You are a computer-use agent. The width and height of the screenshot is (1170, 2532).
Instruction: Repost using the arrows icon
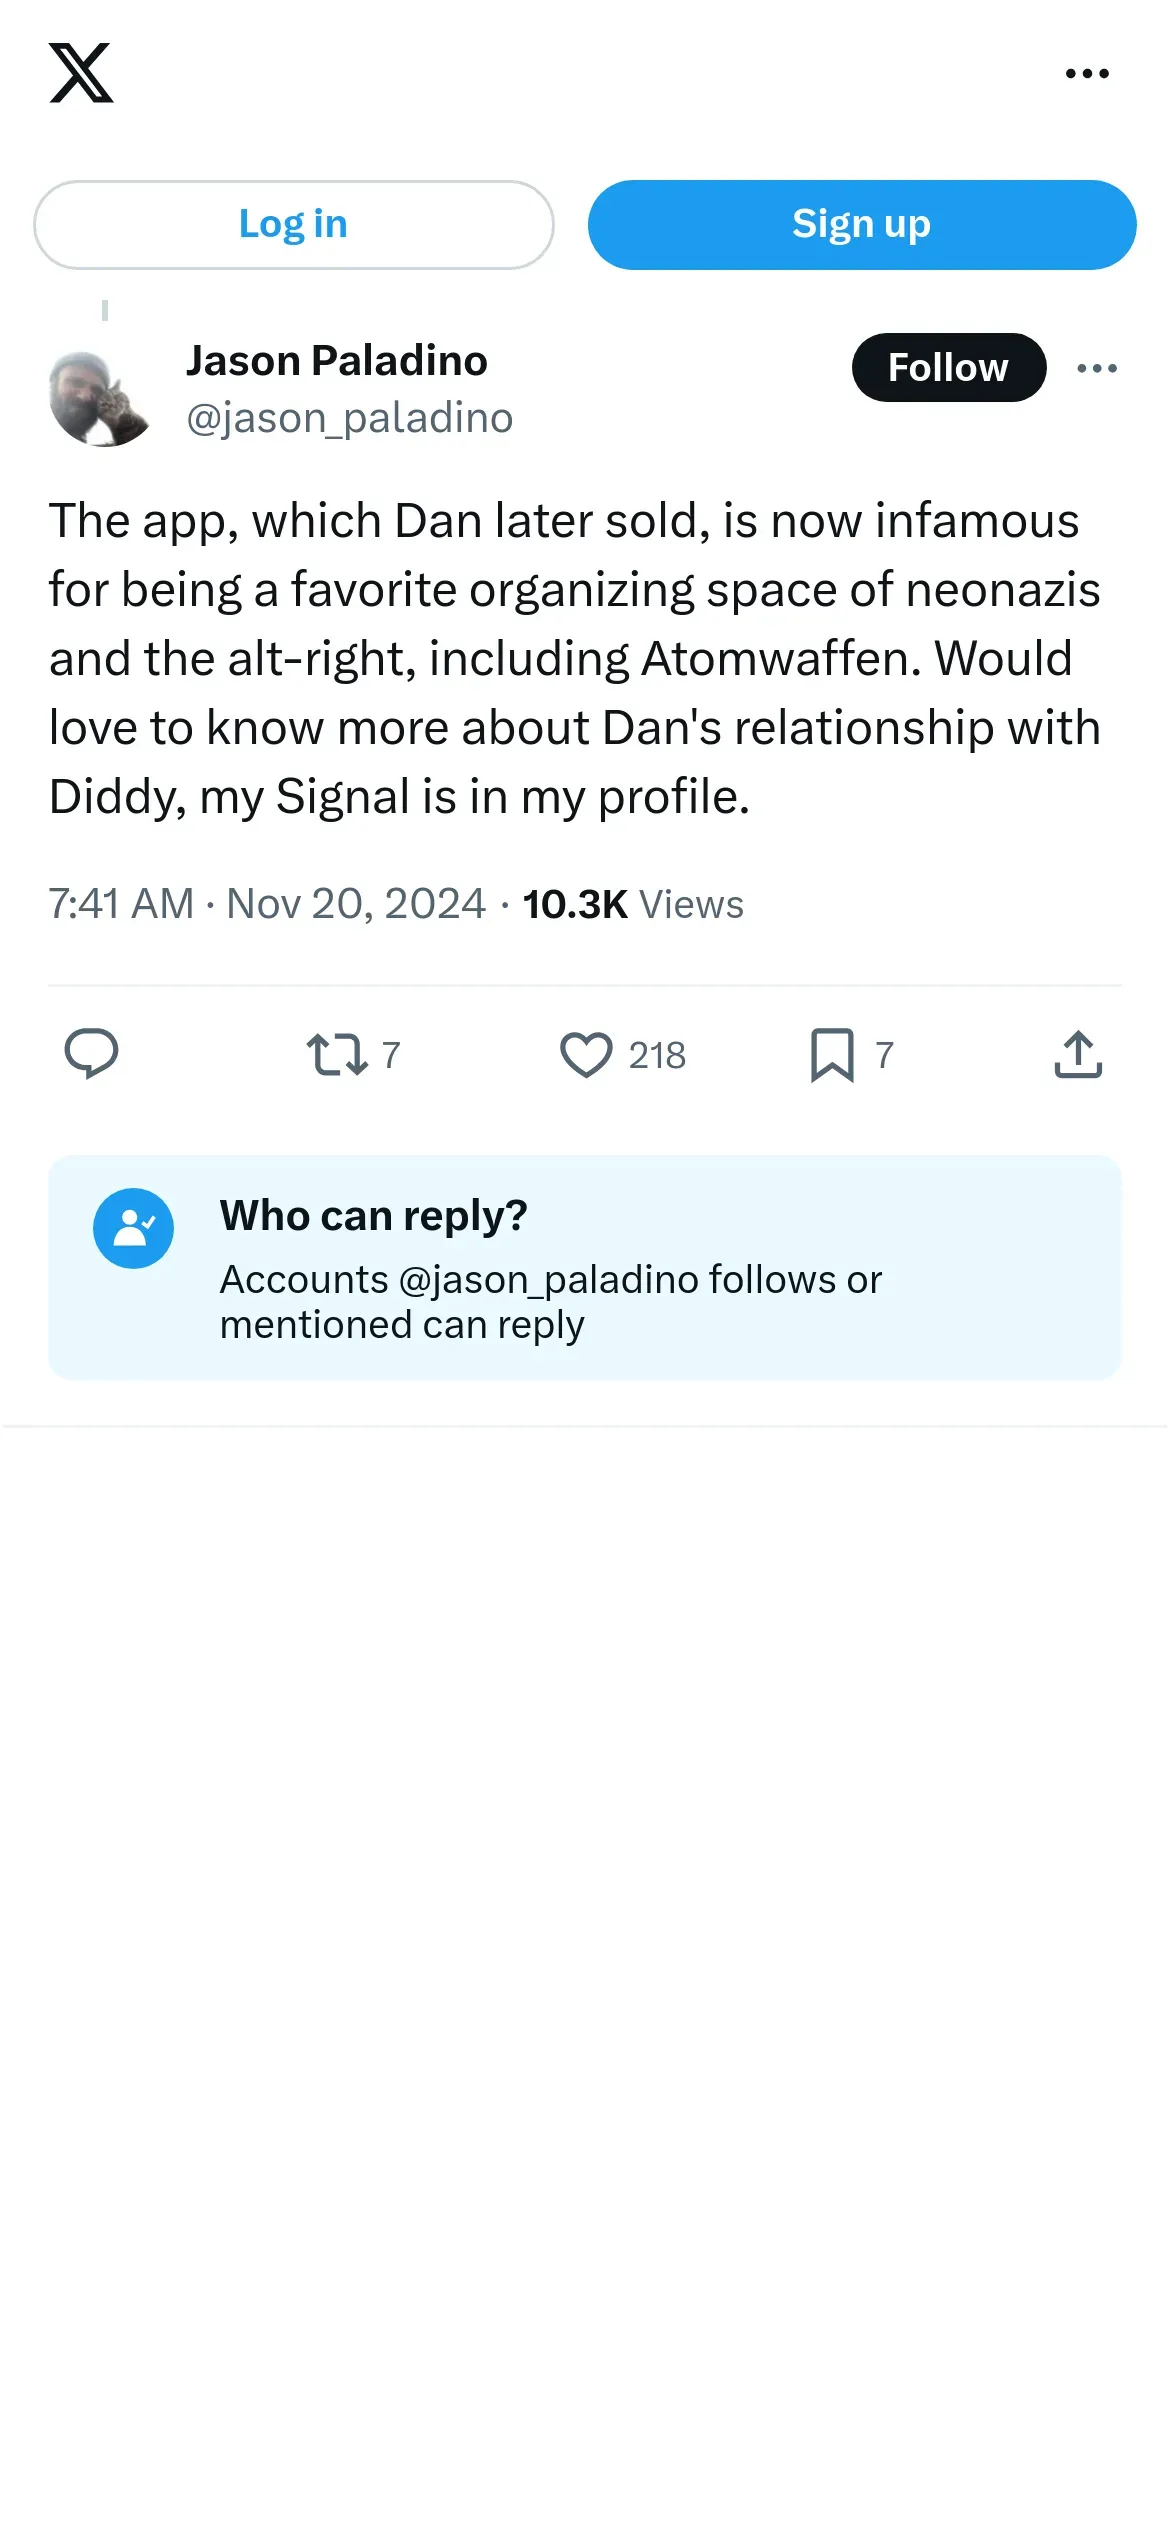click(337, 1054)
